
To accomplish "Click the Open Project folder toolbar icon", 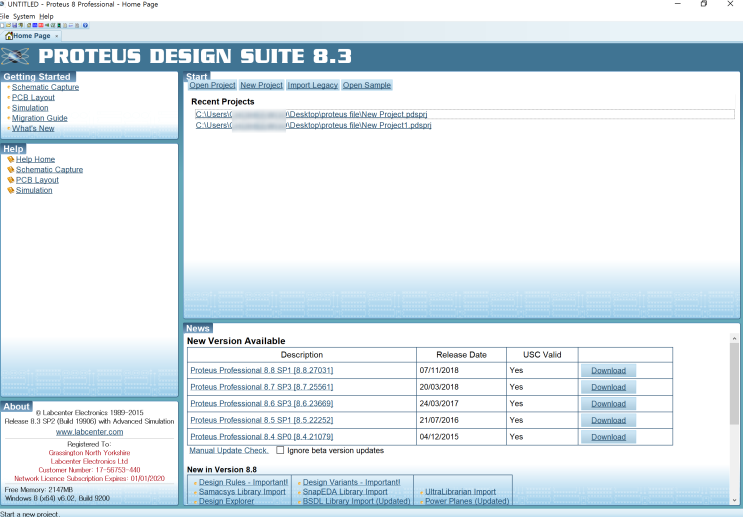I will coord(9,25).
